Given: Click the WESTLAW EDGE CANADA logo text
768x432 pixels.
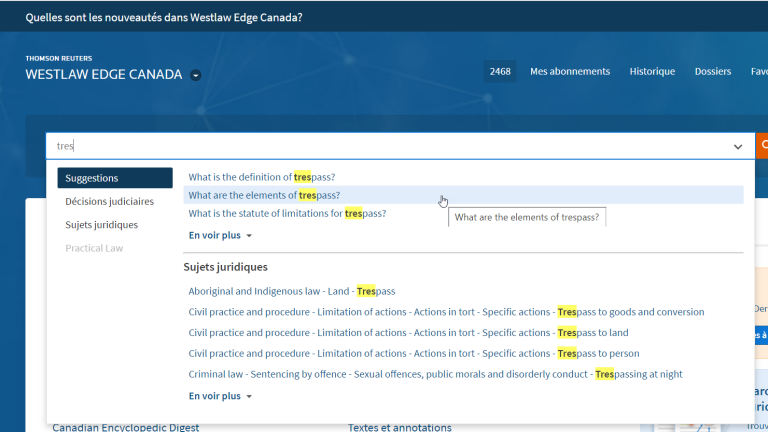Looking at the screenshot, I should coord(104,74).
